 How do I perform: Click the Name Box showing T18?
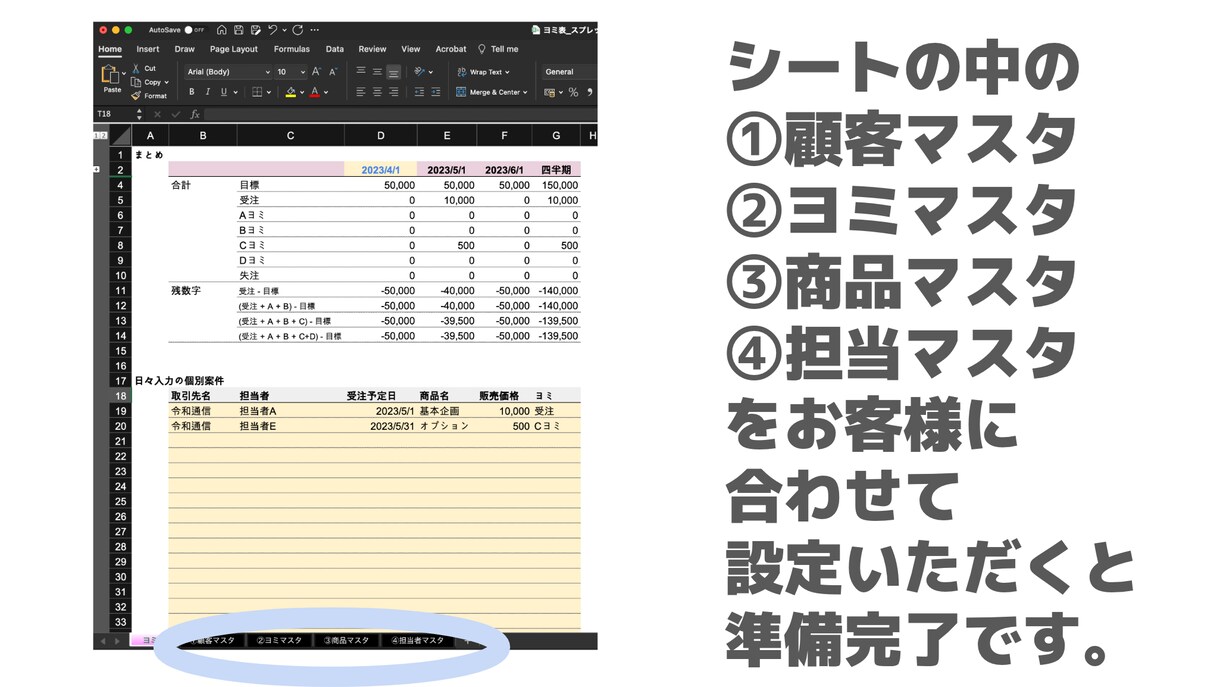[114, 114]
